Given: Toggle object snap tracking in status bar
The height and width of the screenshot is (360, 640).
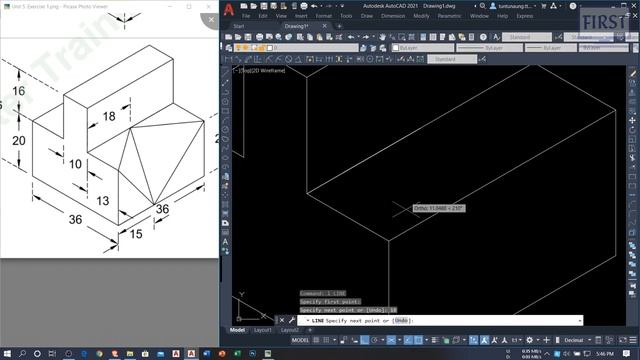Looking at the screenshot, I should pos(408,340).
